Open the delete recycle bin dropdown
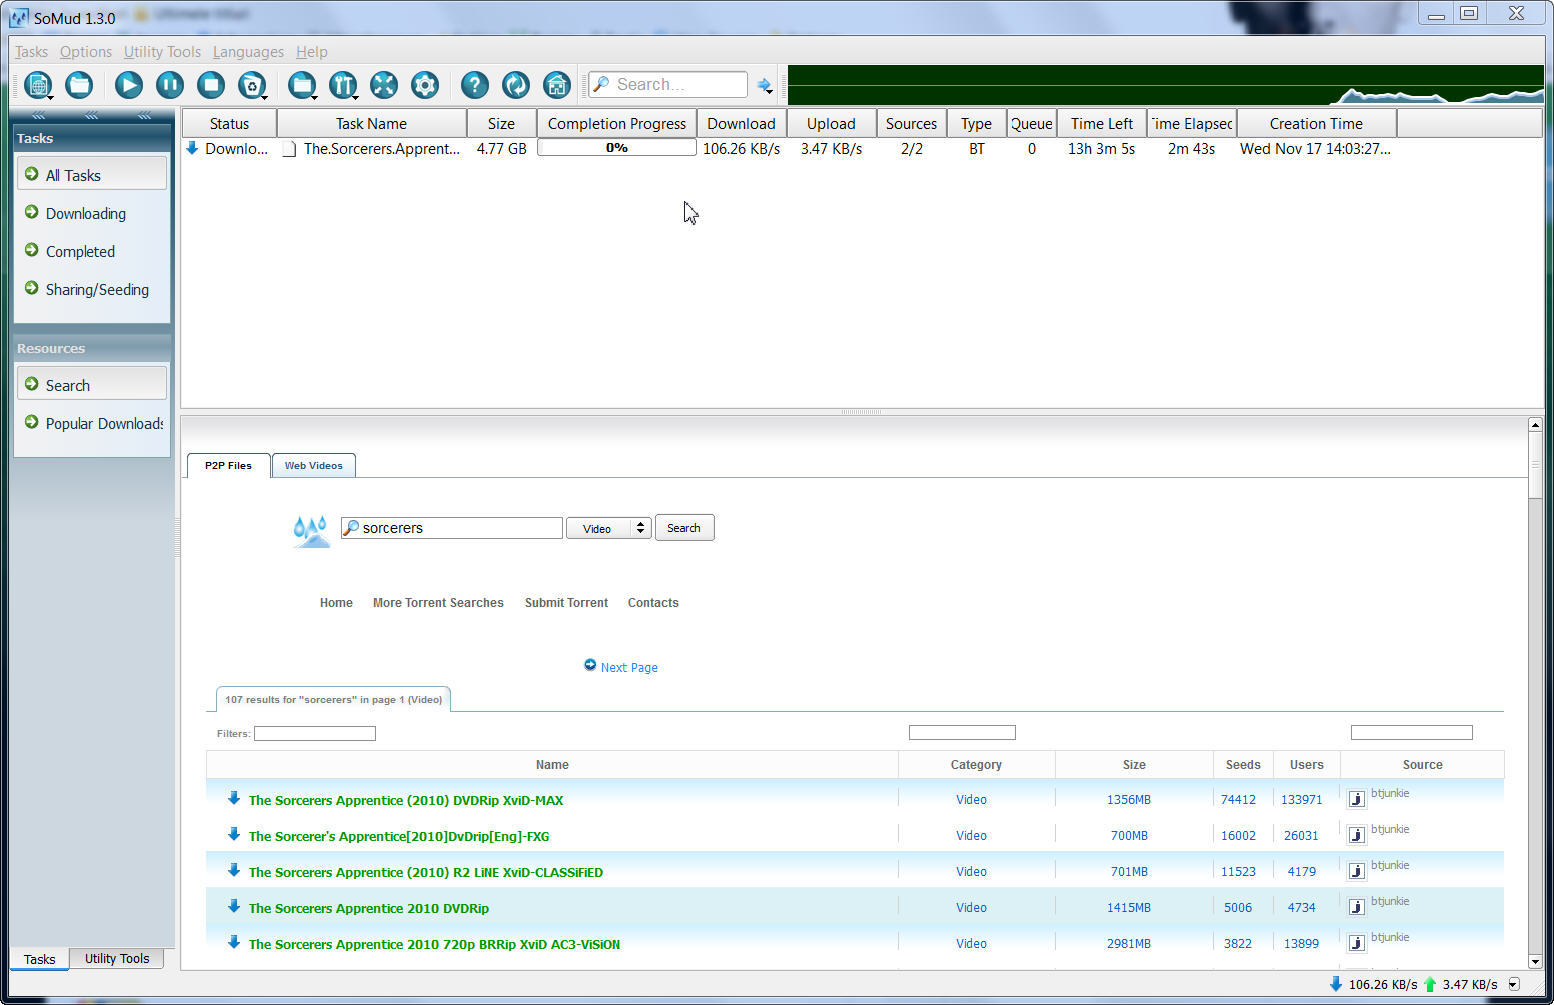Viewport: 1554px width, 1005px height. pos(264,97)
